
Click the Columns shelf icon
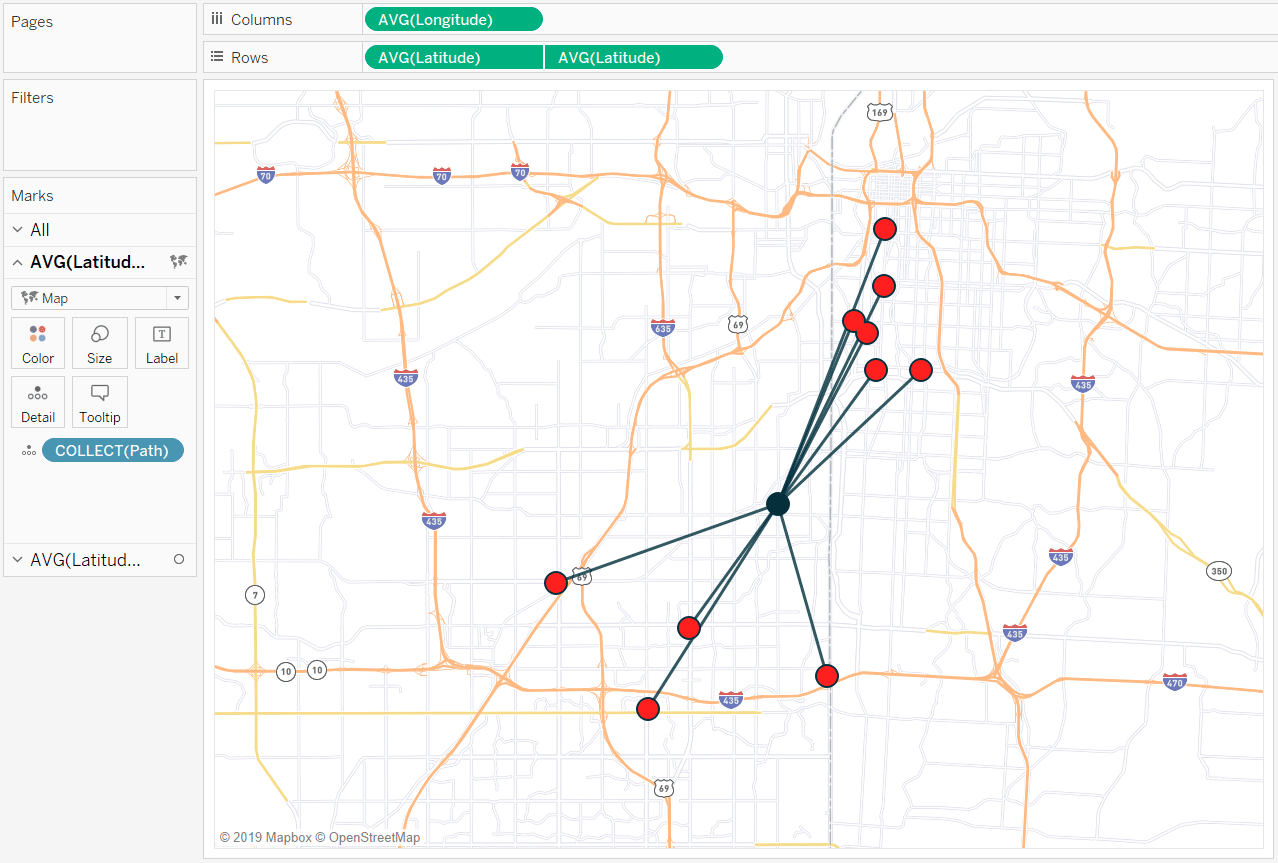click(x=217, y=19)
